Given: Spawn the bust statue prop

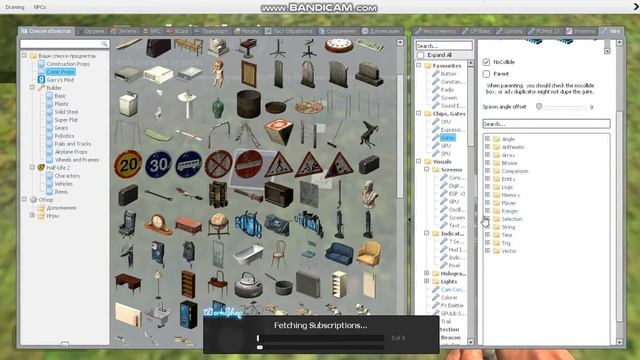Looking at the screenshot, I should tap(369, 195).
